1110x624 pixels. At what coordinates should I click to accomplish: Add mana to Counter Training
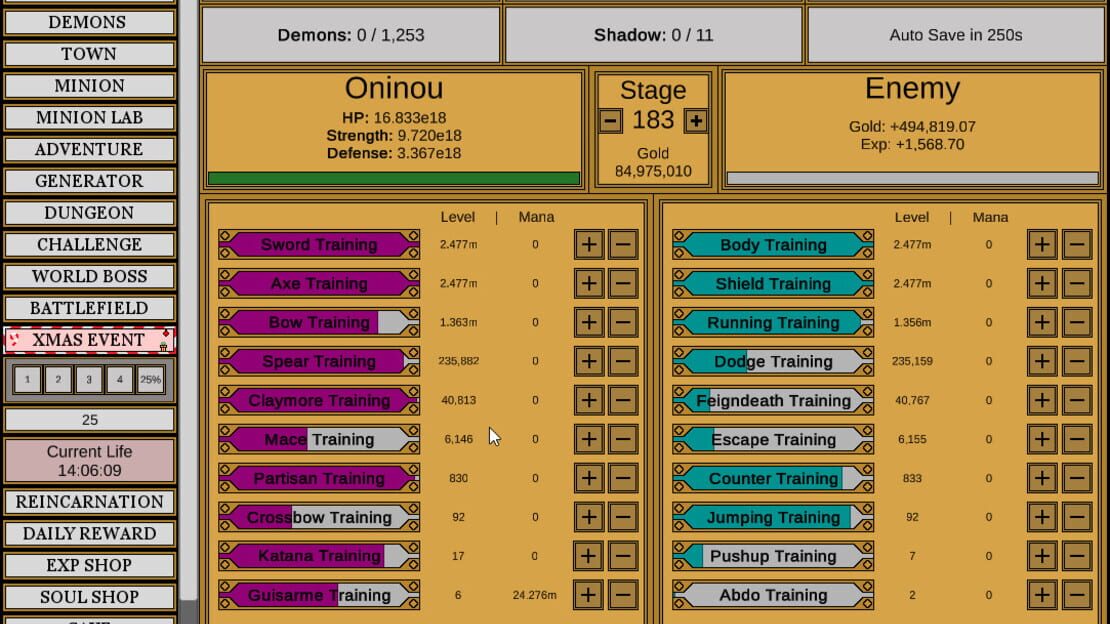pos(1042,478)
